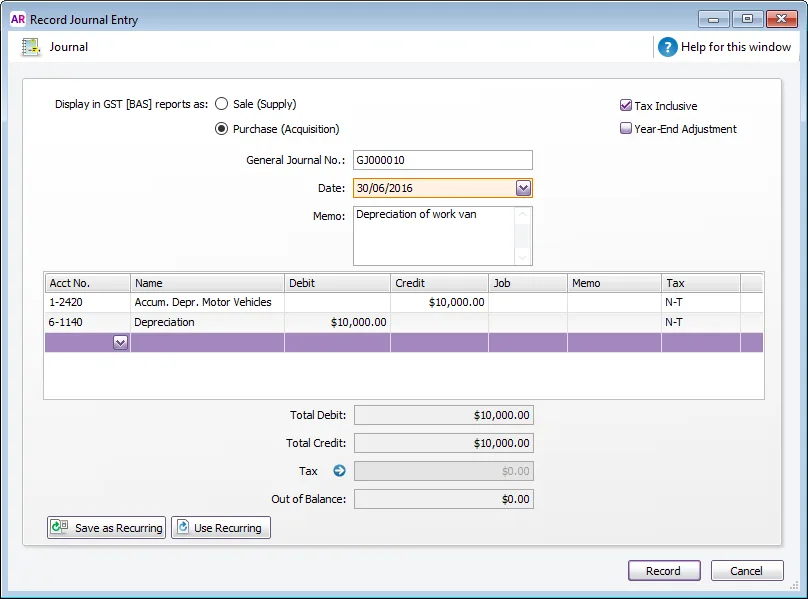Uncheck the Tax Inclusive checkbox

(626, 106)
